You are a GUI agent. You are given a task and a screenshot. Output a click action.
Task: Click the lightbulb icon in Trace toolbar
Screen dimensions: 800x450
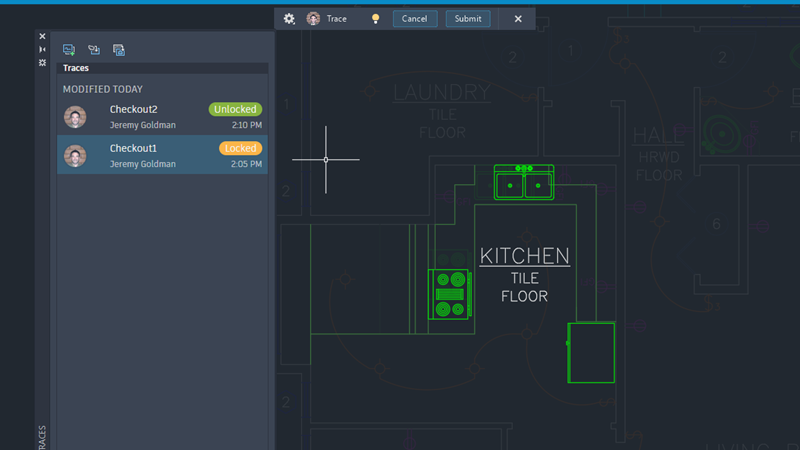click(376, 19)
